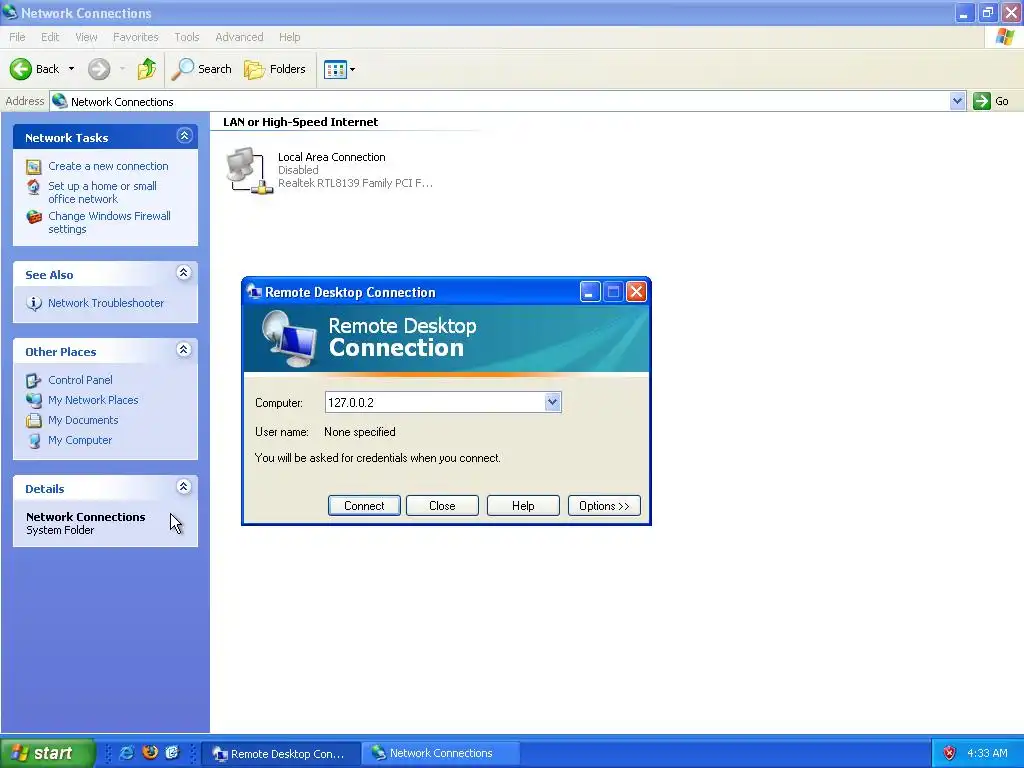1024x768 pixels.
Task: Expand the Computer combo box dropdown
Action: [552, 402]
